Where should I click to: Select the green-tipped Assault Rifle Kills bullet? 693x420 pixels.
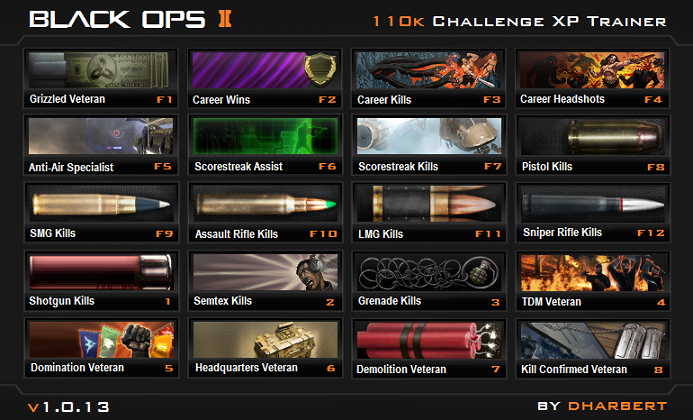(265, 203)
